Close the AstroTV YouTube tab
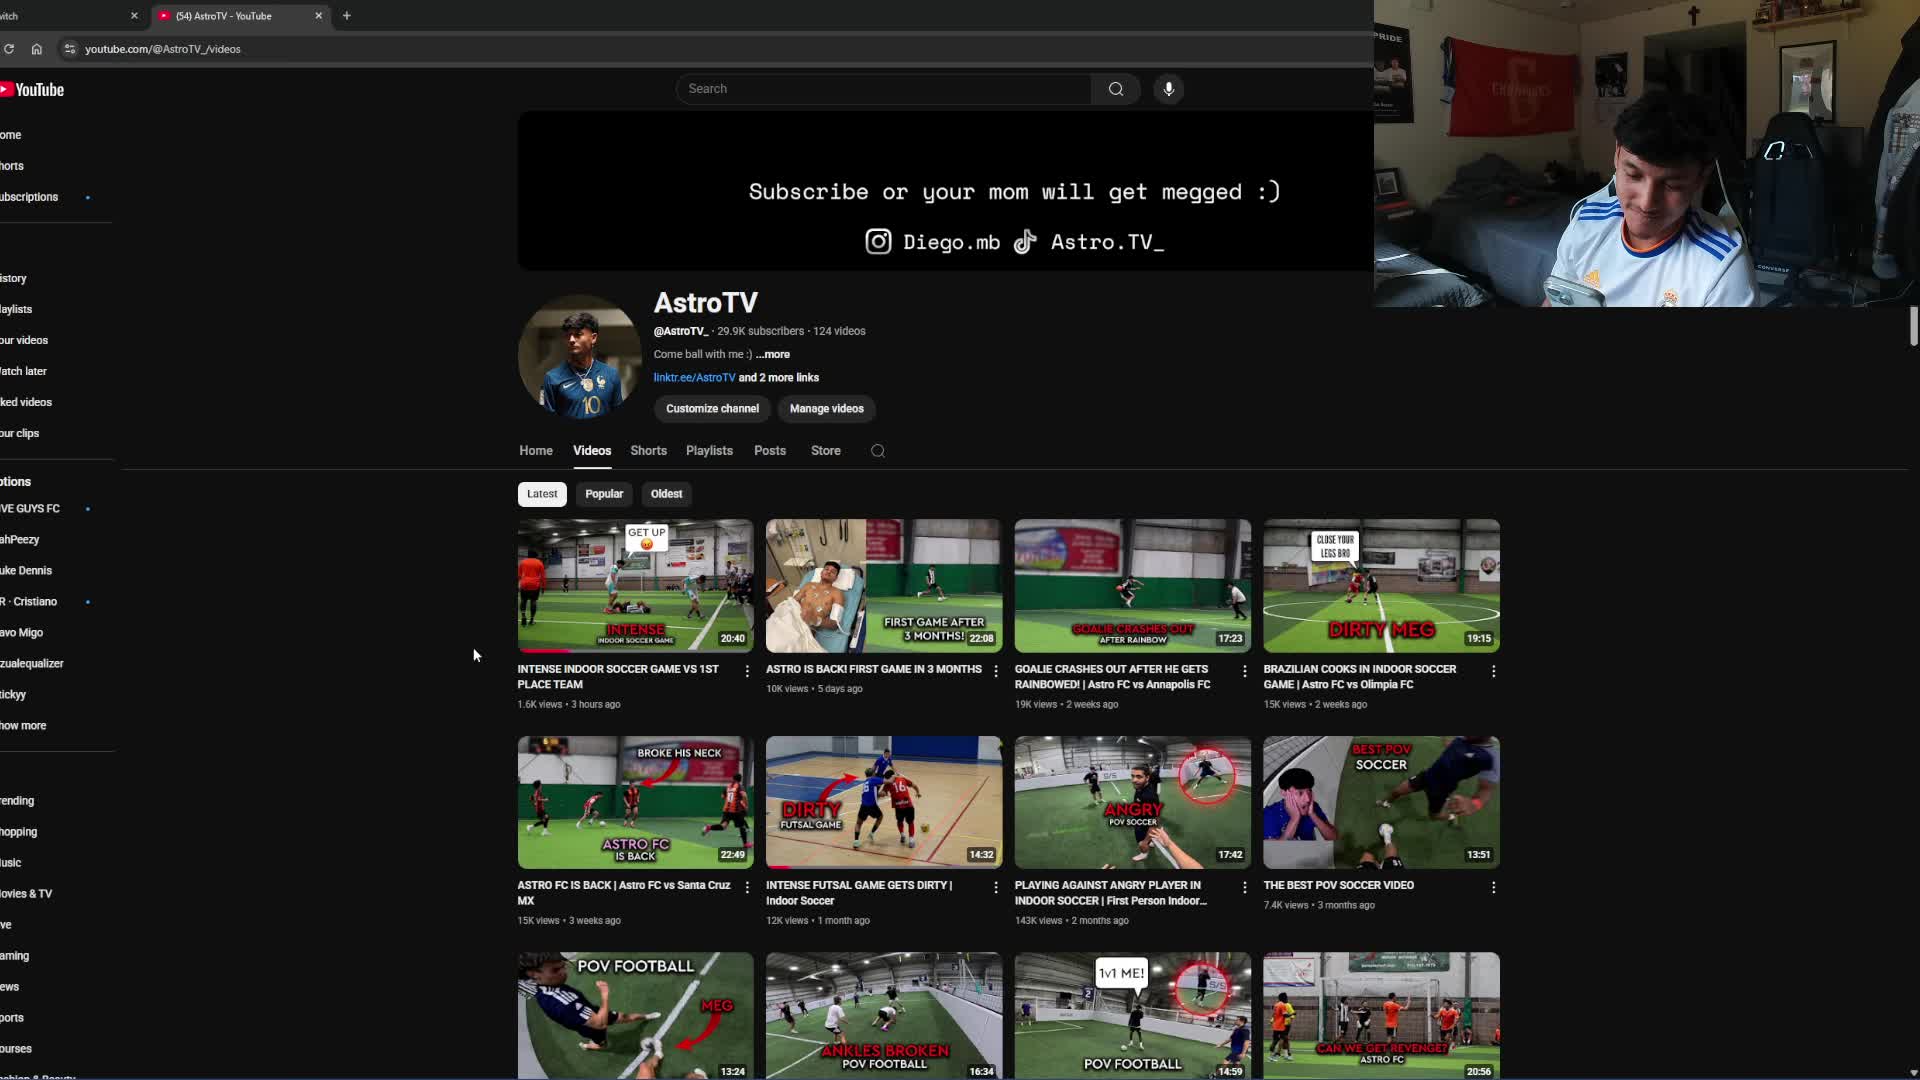Image resolution: width=1920 pixels, height=1080 pixels. tap(319, 16)
